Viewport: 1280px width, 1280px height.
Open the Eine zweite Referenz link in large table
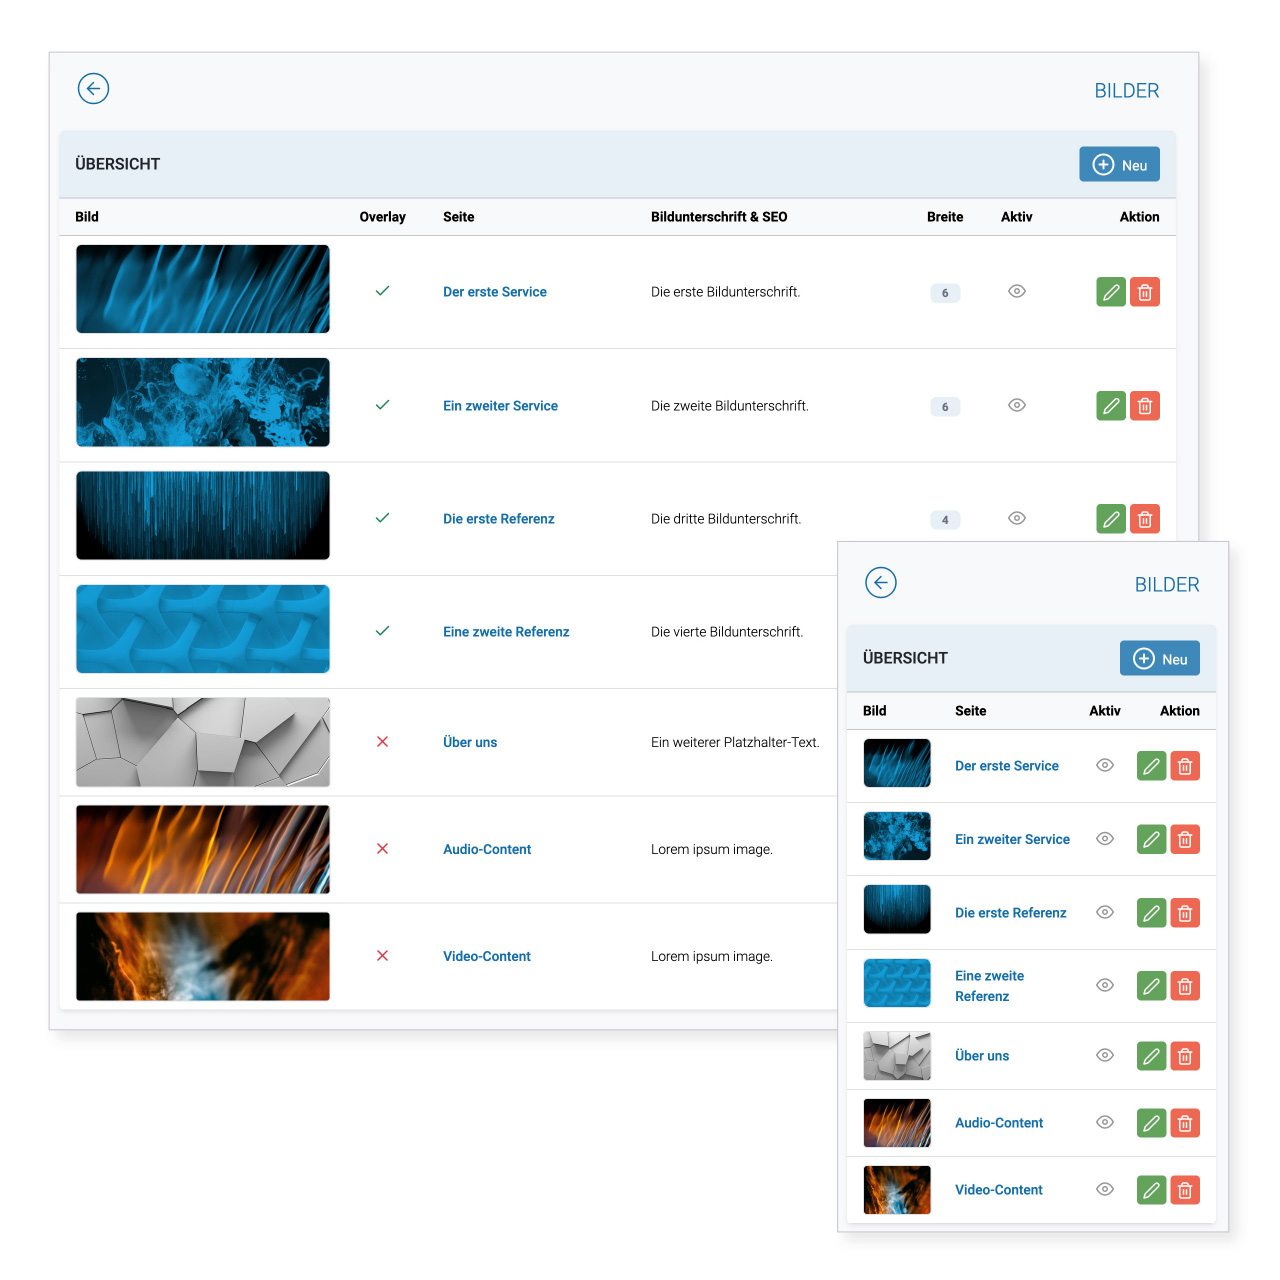506,632
